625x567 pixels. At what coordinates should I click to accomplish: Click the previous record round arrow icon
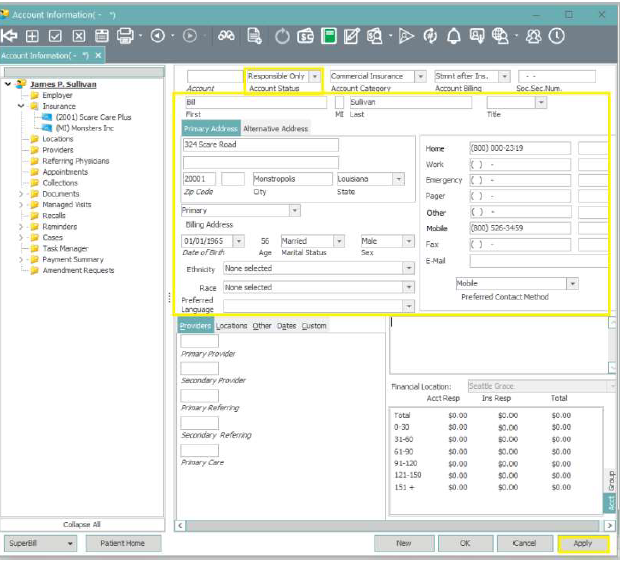(158, 36)
